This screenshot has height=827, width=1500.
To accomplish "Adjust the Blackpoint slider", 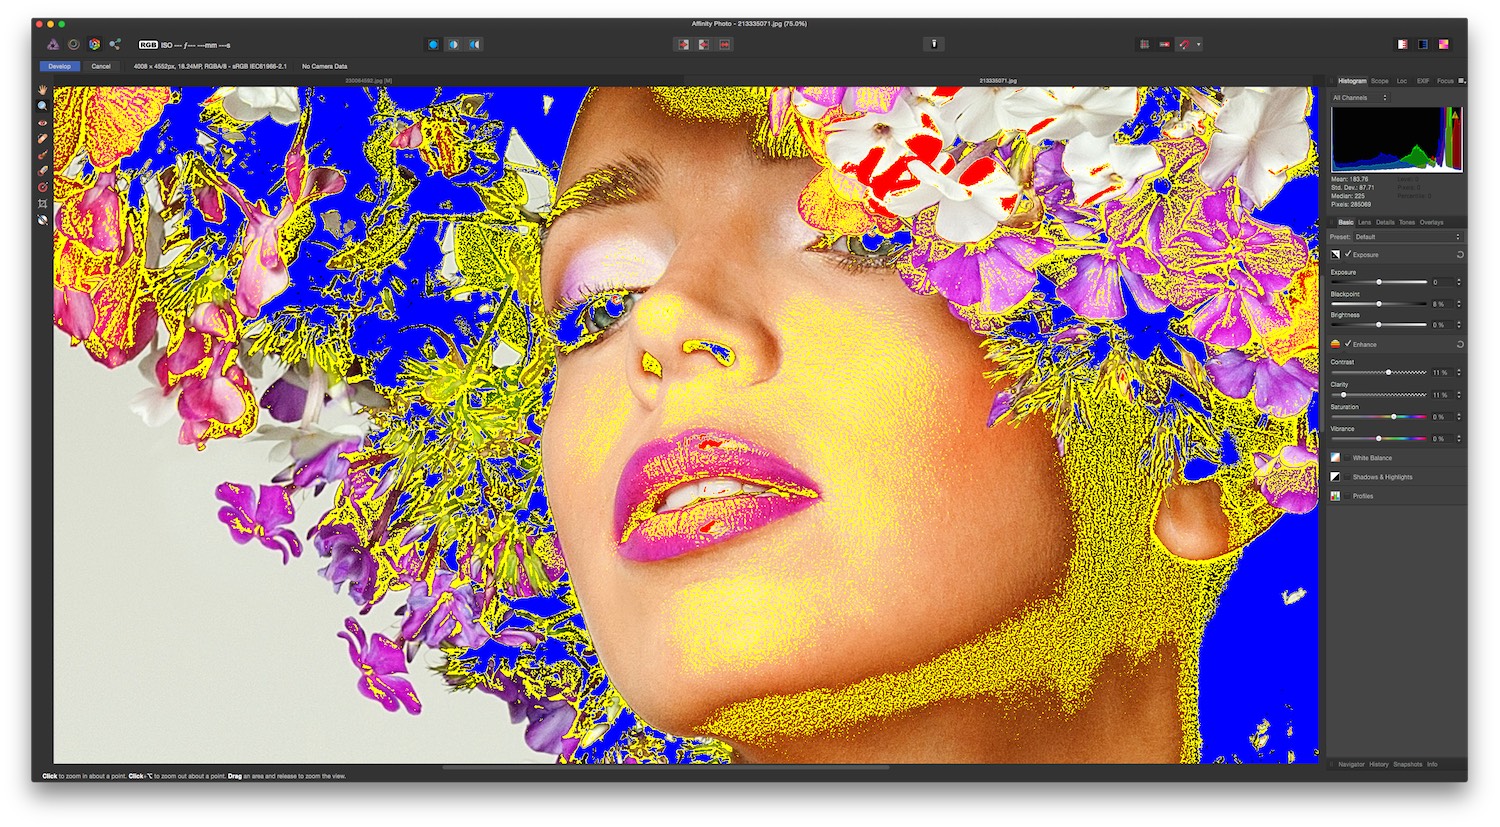I will [x=1379, y=303].
